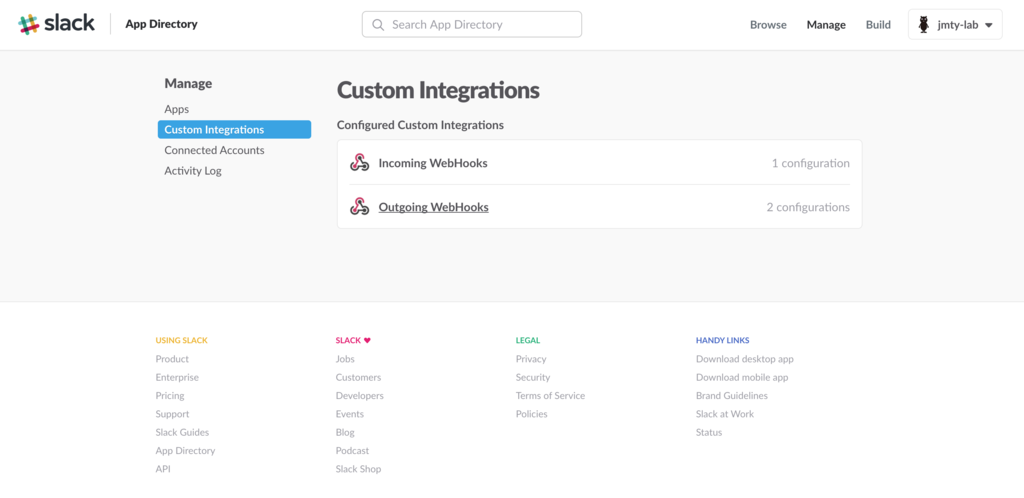
Task: Open Support footer link
Action: click(172, 414)
